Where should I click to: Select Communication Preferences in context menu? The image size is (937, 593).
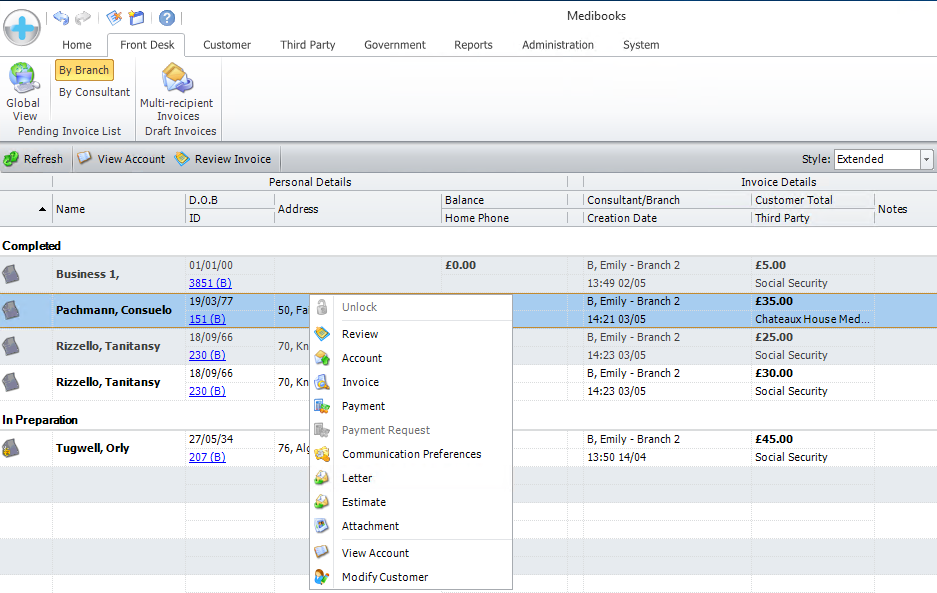pos(411,454)
